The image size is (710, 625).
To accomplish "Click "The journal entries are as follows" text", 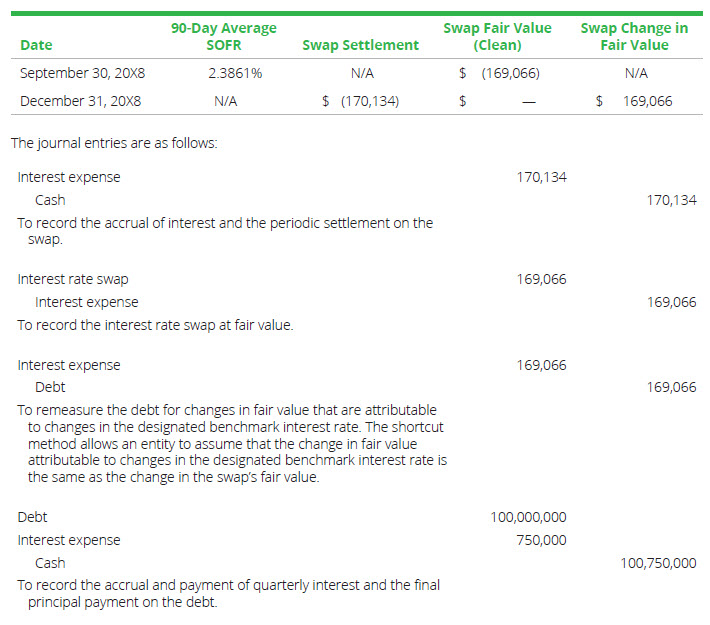I will [114, 143].
